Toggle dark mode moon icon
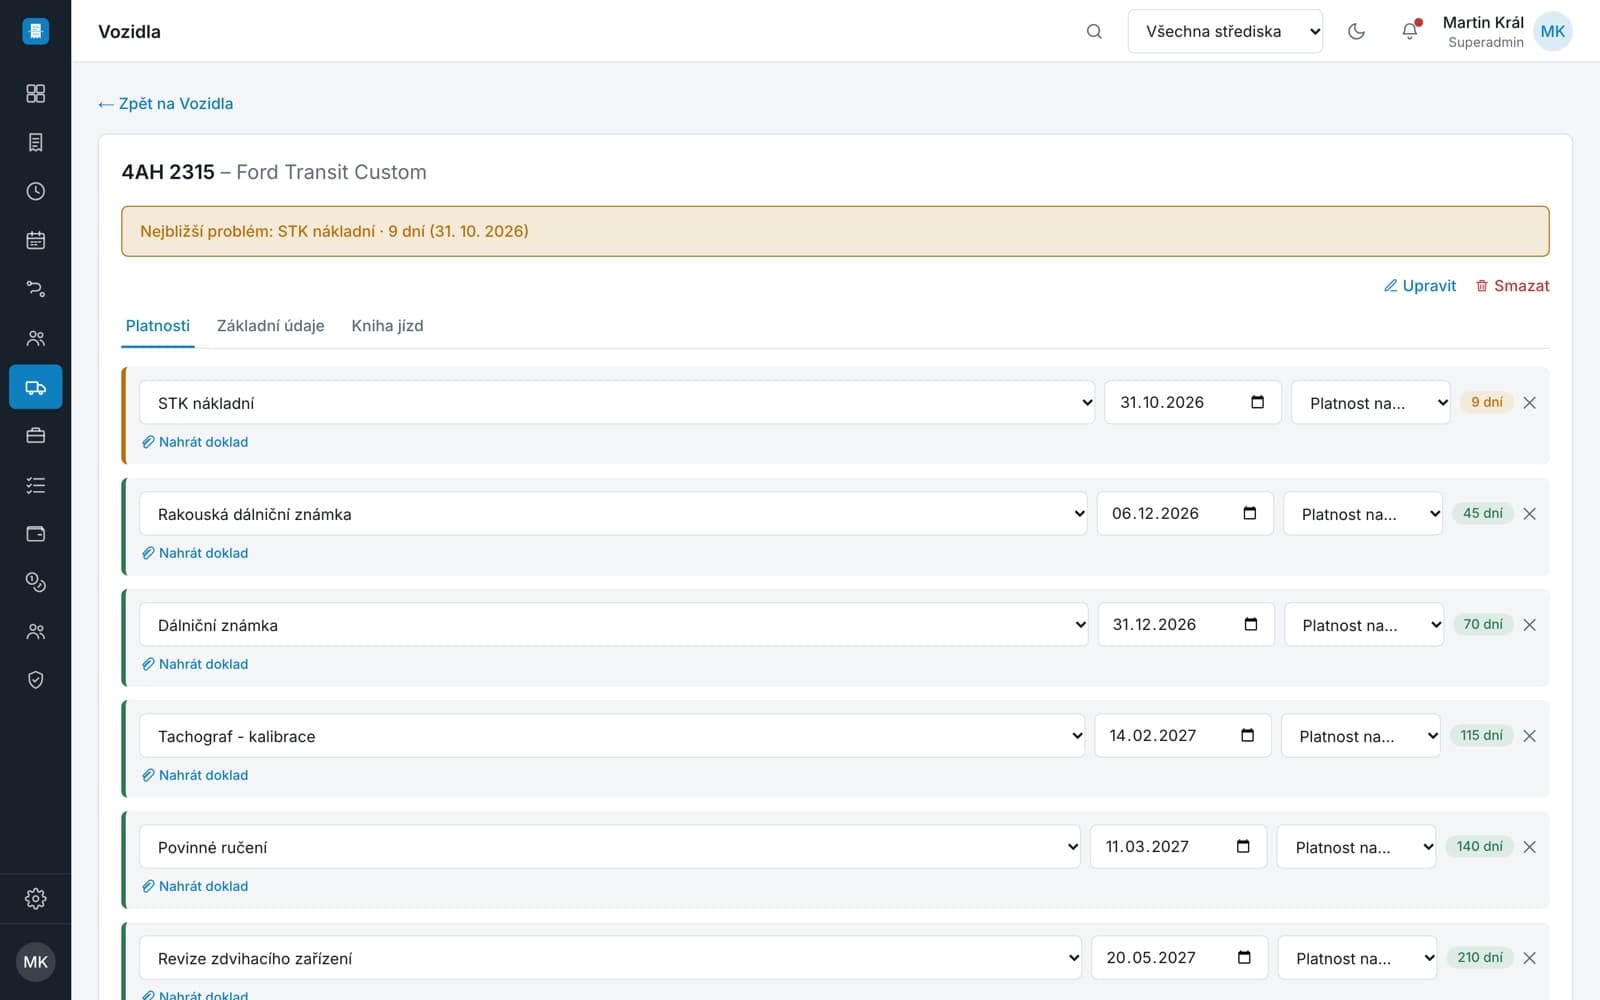 1356,31
